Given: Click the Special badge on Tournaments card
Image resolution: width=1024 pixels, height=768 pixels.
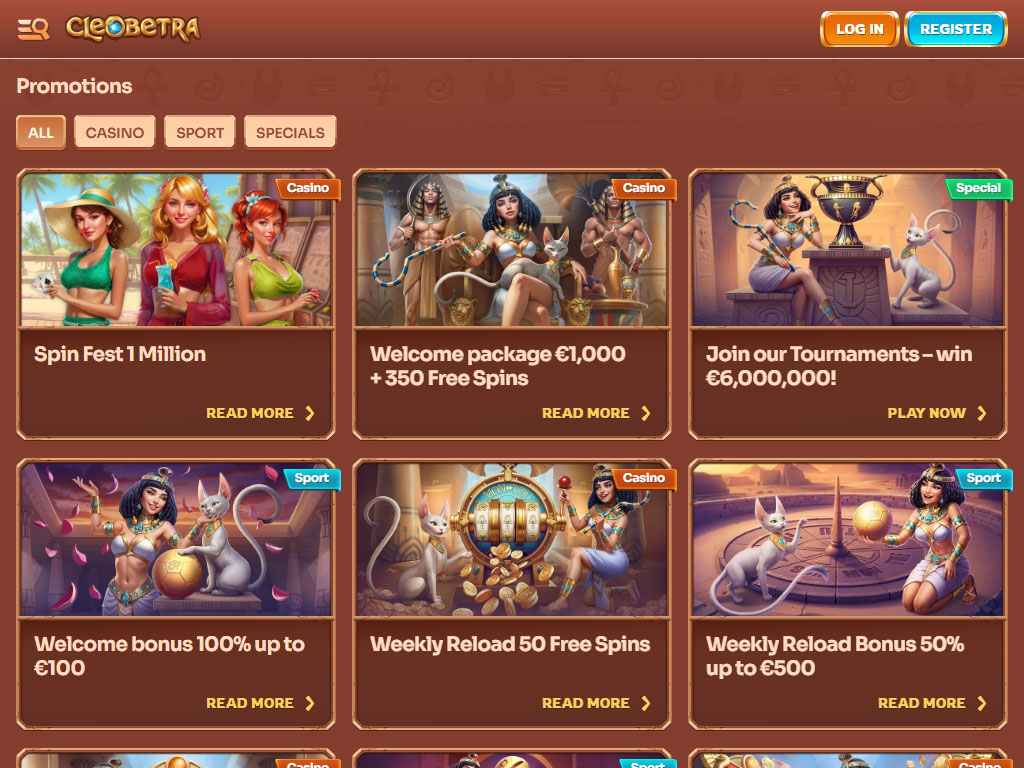Looking at the screenshot, I should [x=978, y=188].
